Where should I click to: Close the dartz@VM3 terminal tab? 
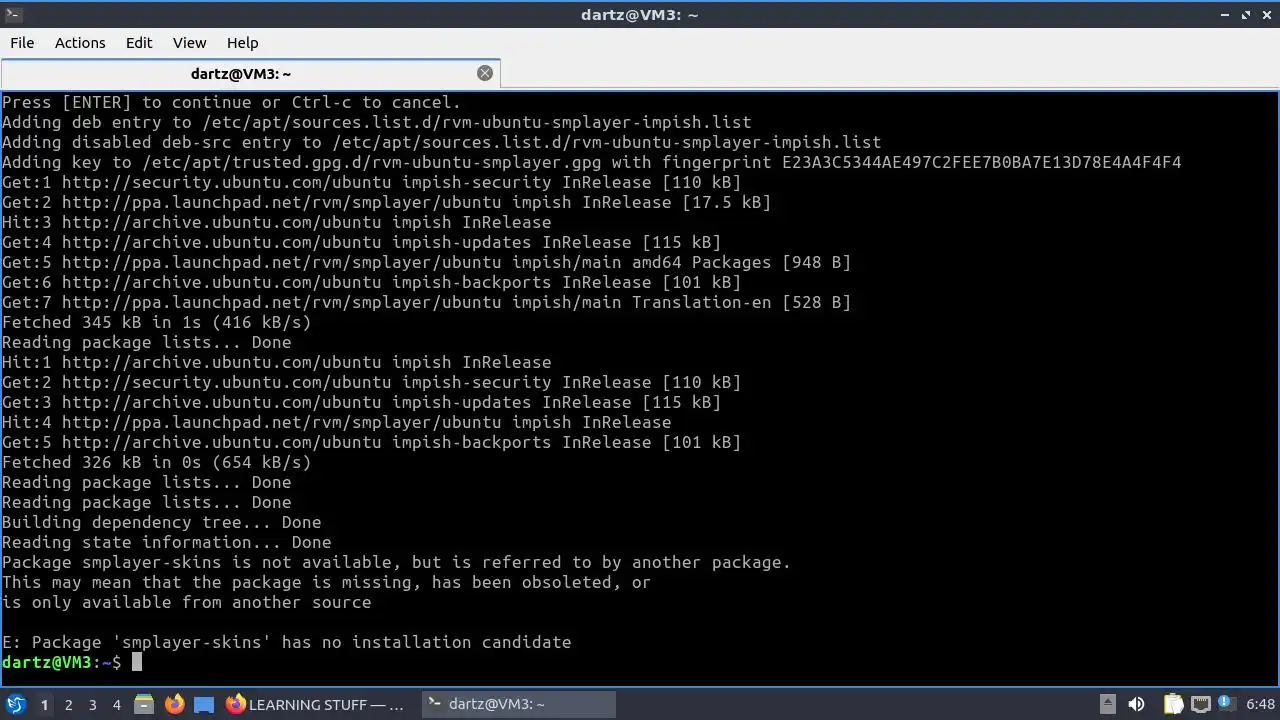pyautogui.click(x=485, y=73)
